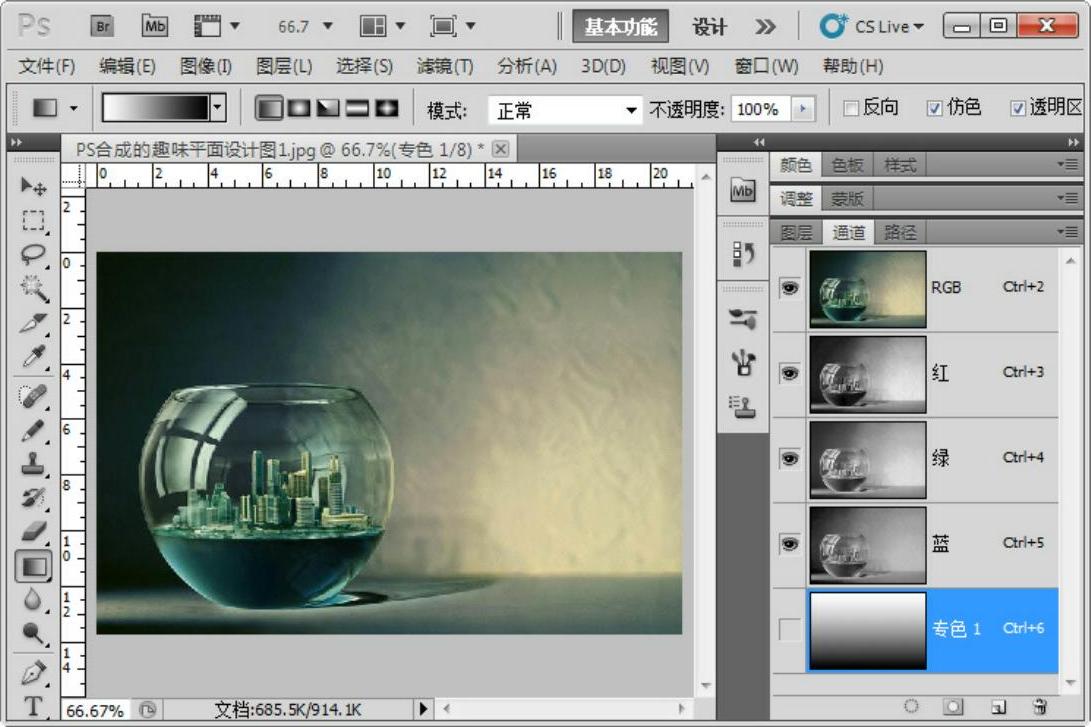Click the 基本功能 workspace button
1091x727 pixels.
(x=620, y=27)
